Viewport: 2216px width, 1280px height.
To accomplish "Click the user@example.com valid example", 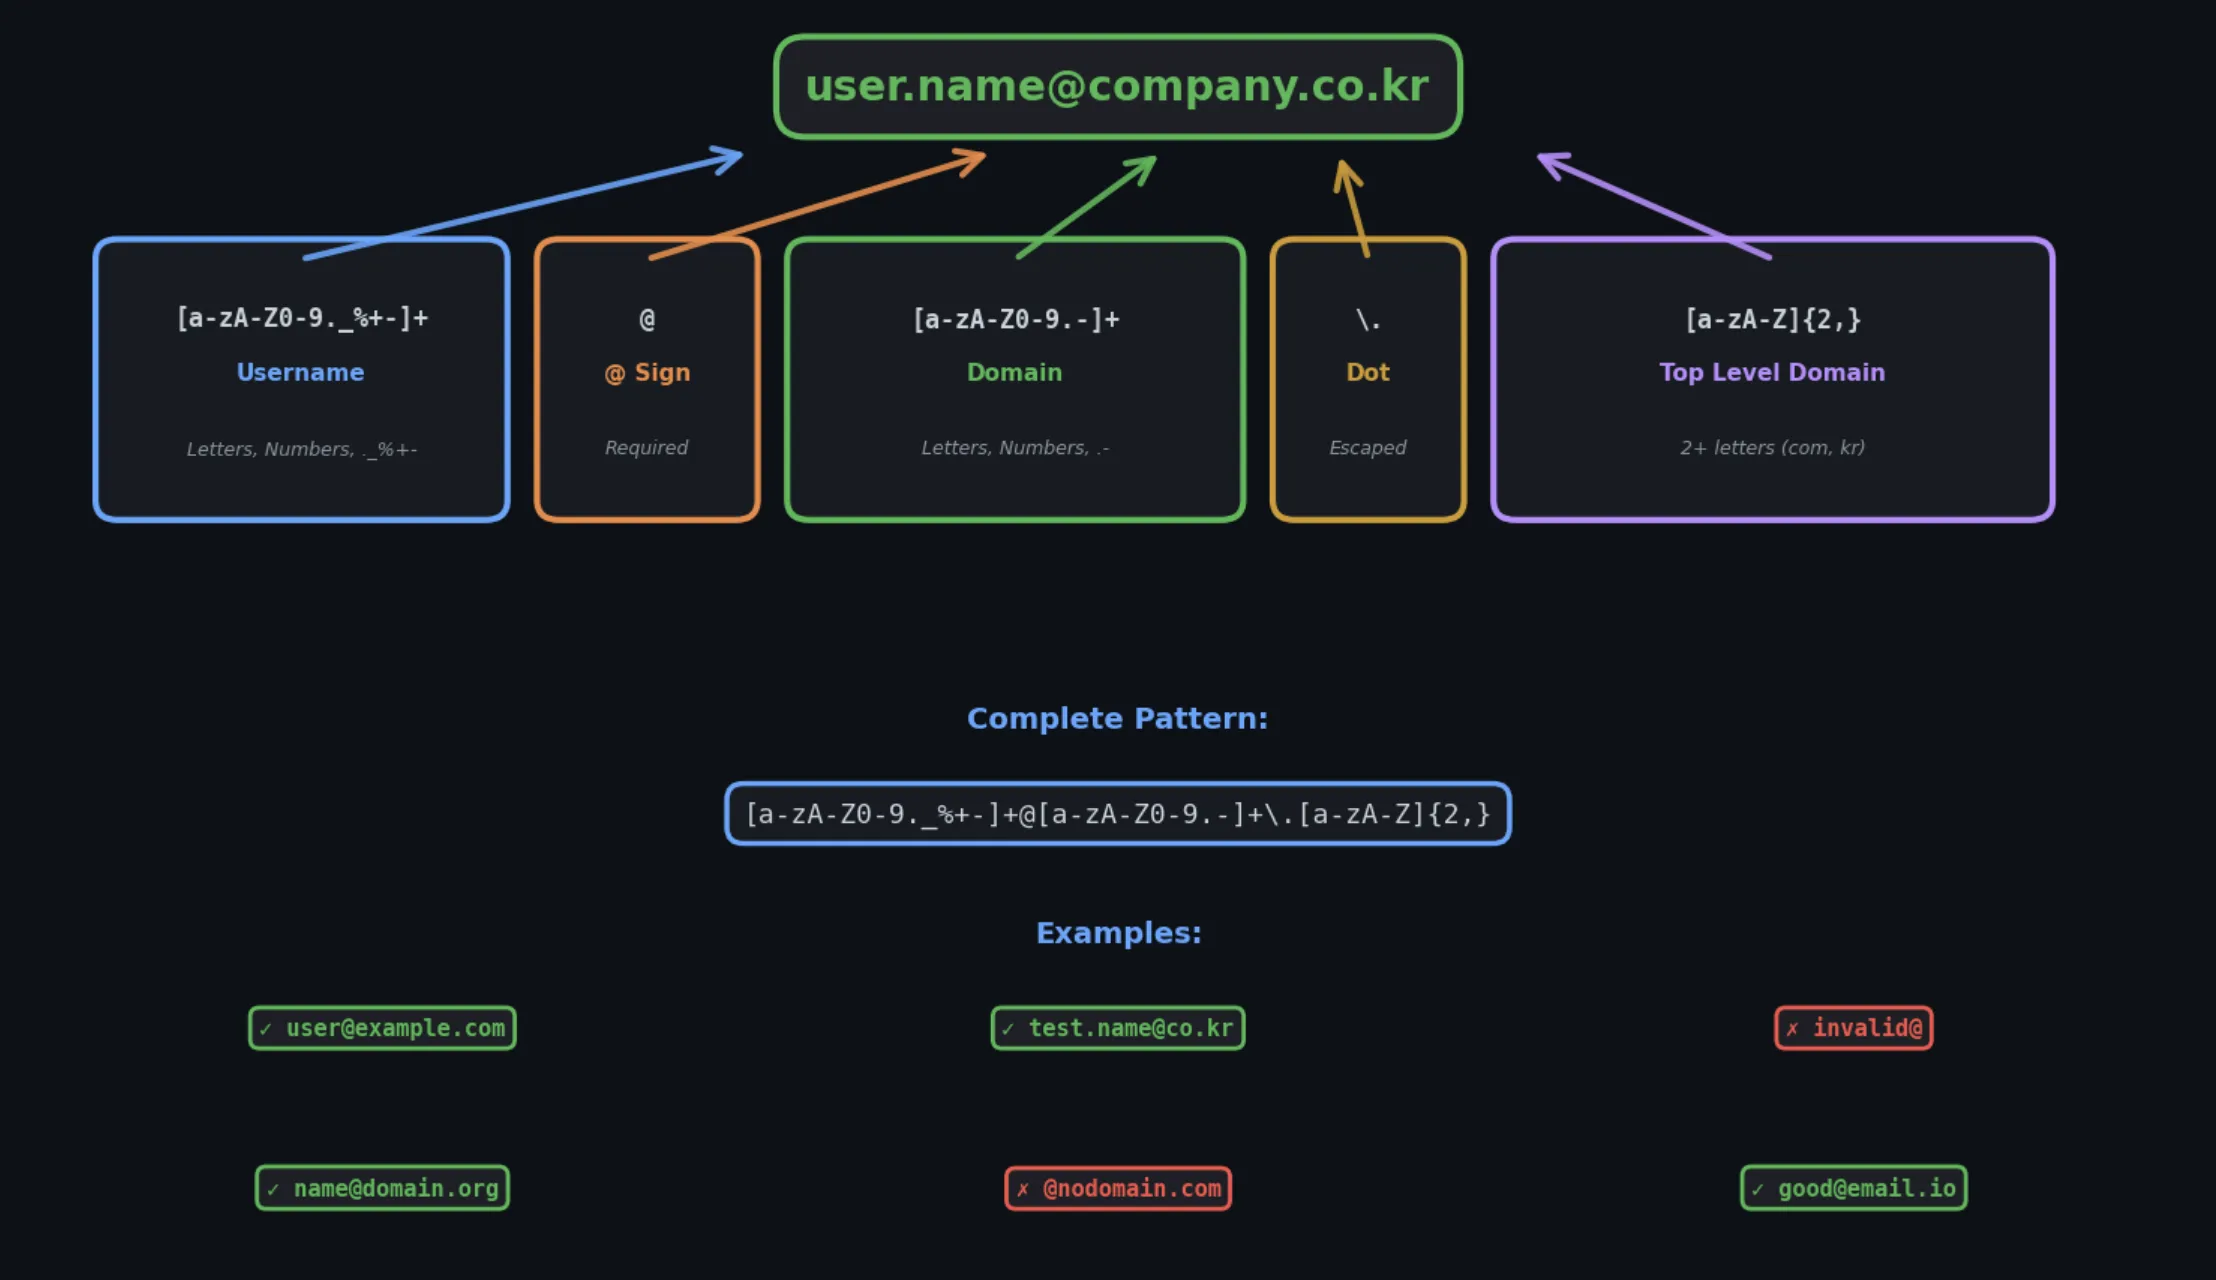I will click(x=382, y=1028).
